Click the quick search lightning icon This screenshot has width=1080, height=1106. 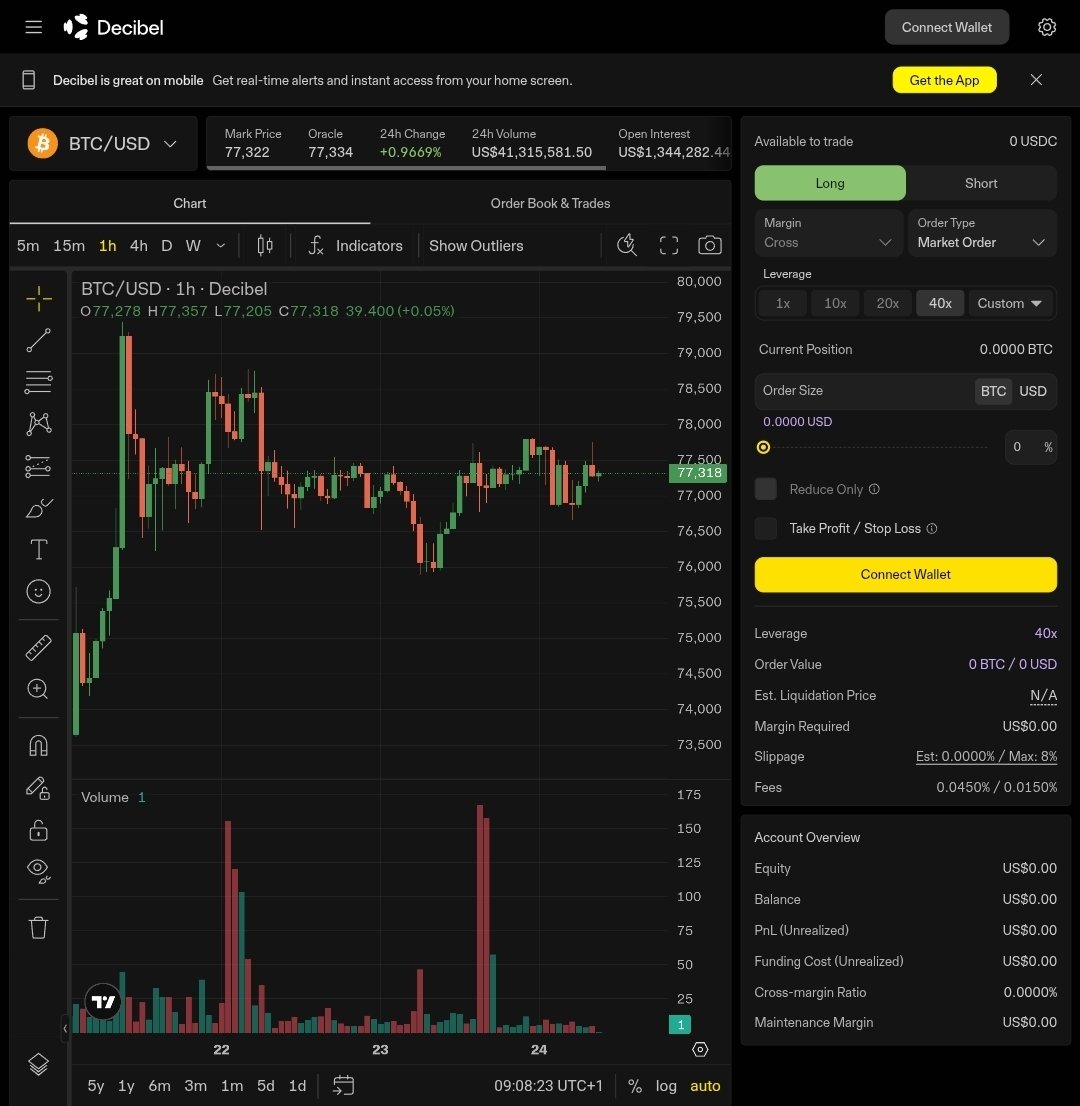coord(627,245)
